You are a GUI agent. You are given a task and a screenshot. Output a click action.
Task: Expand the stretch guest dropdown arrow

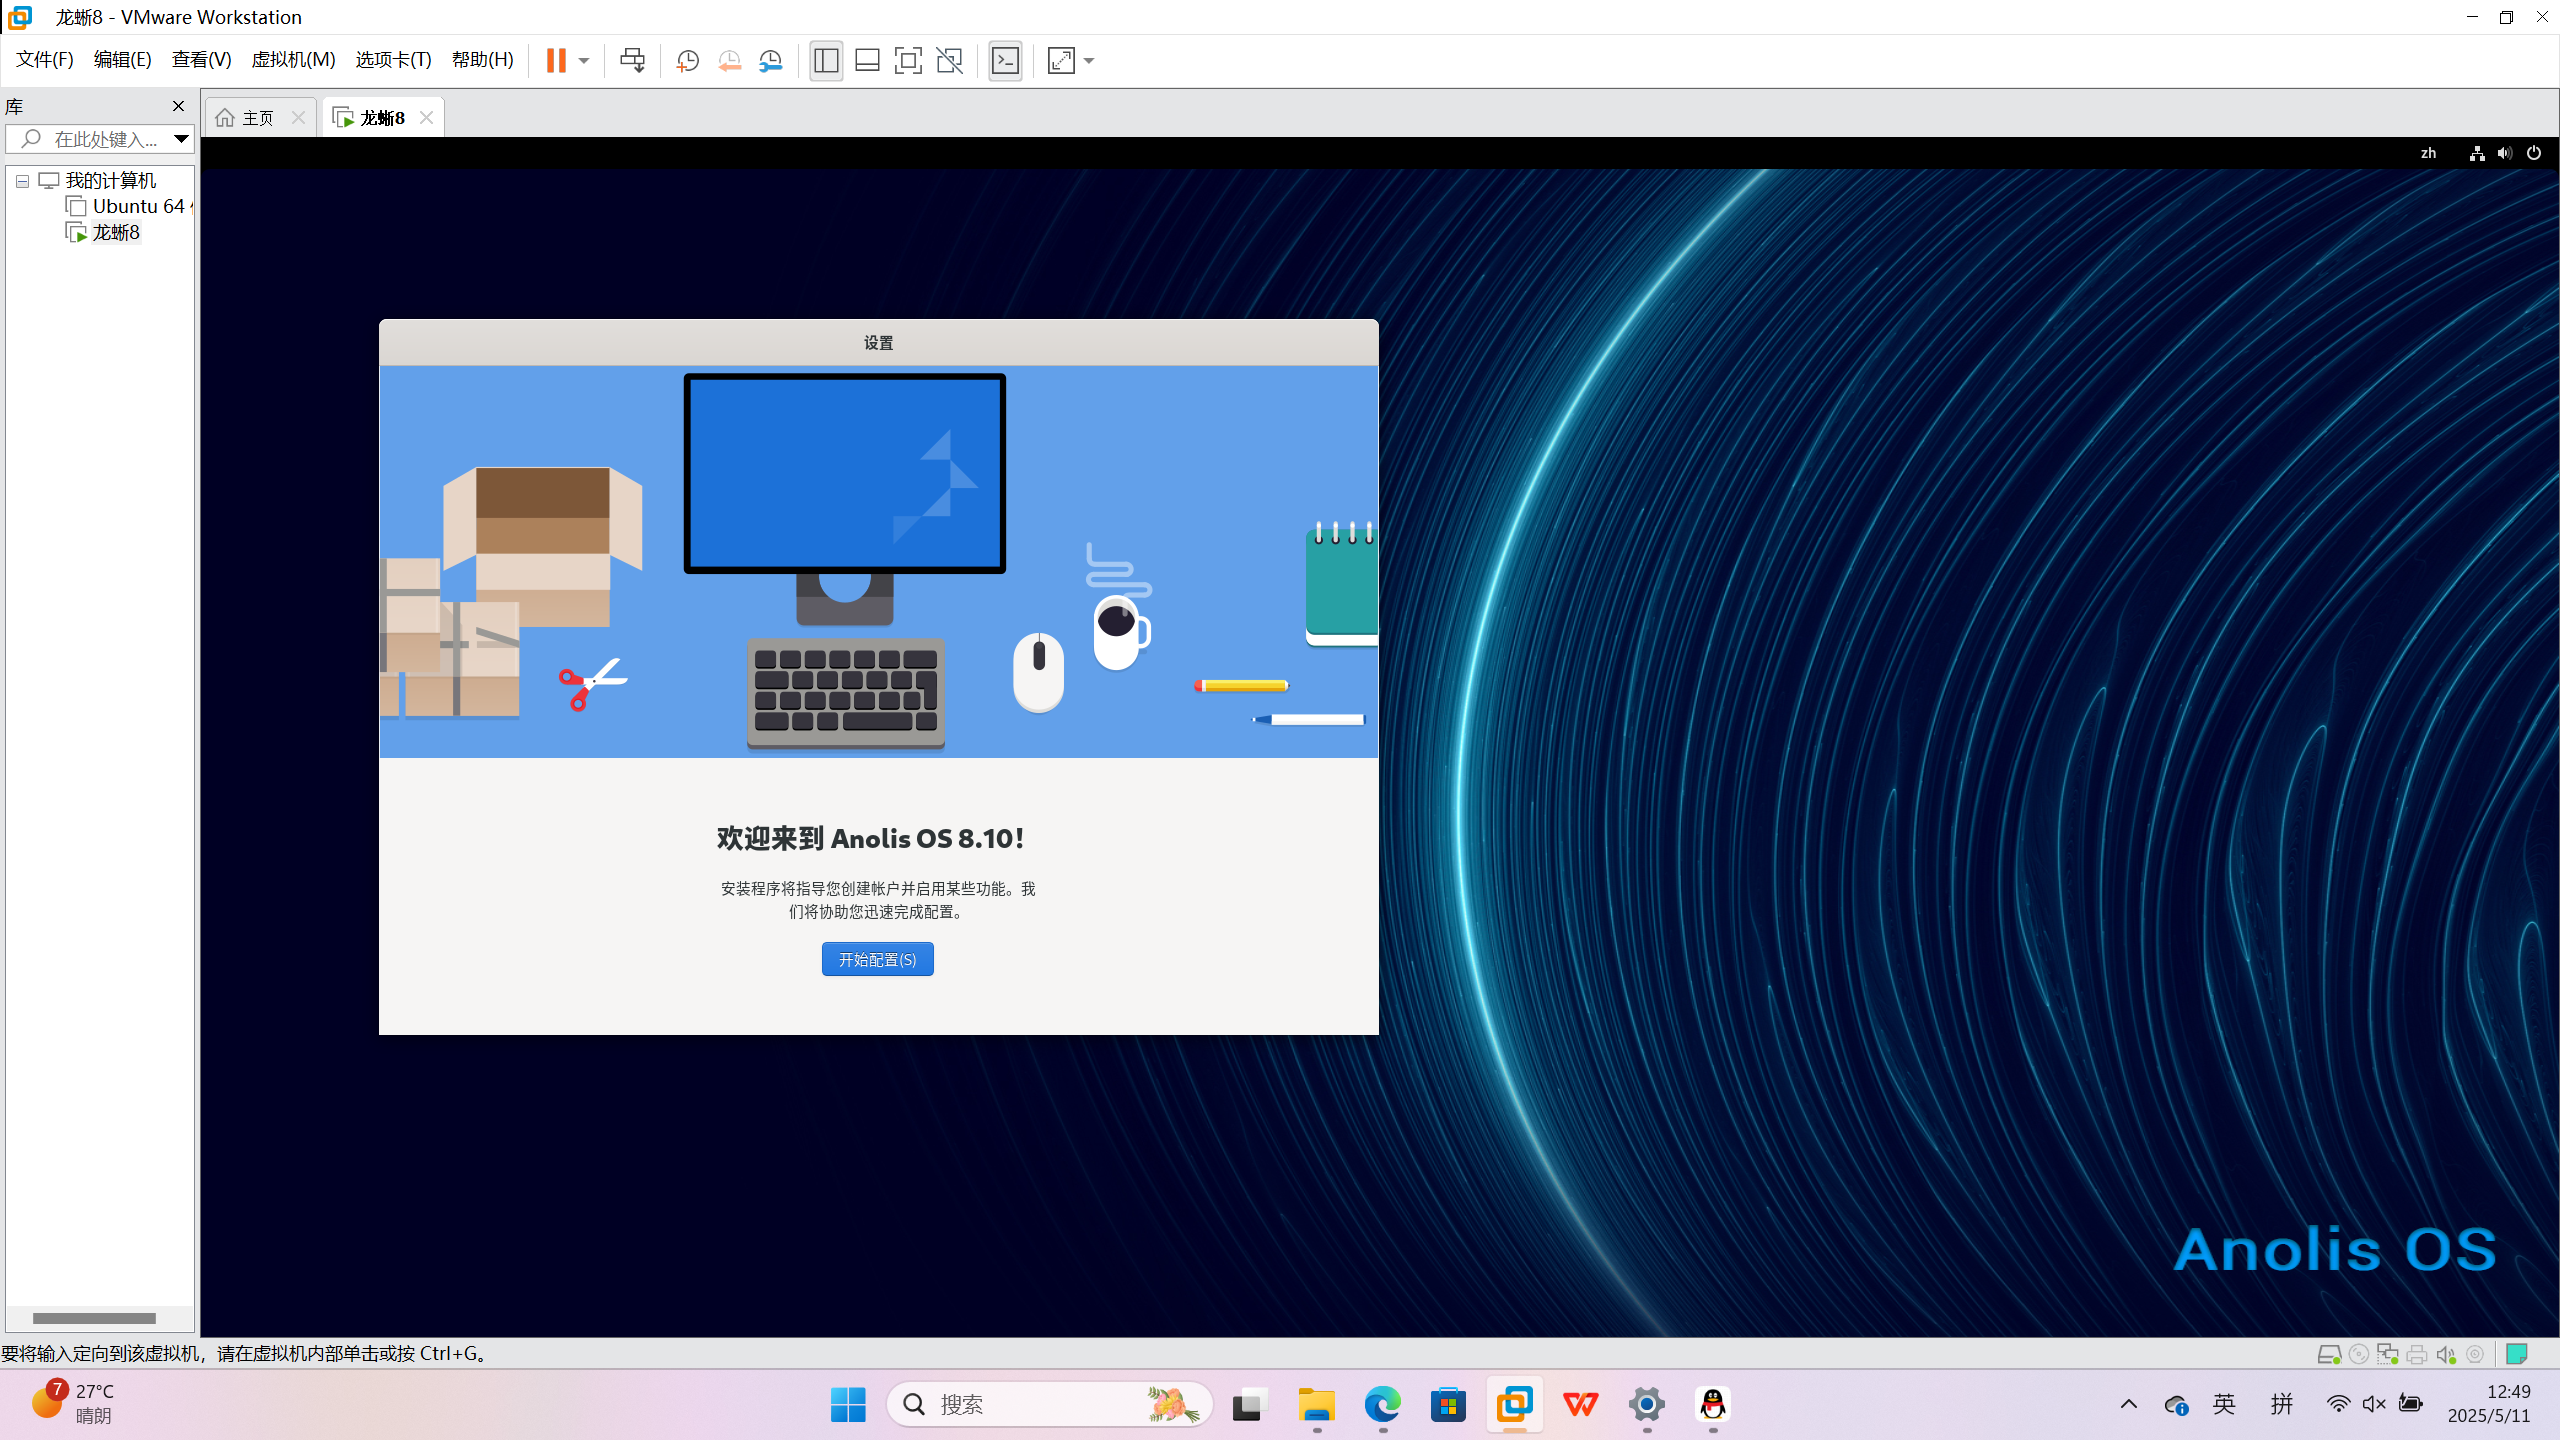1089,61
